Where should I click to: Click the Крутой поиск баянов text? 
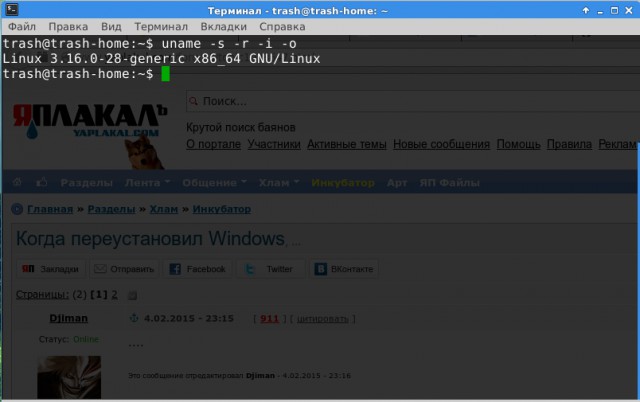point(241,127)
